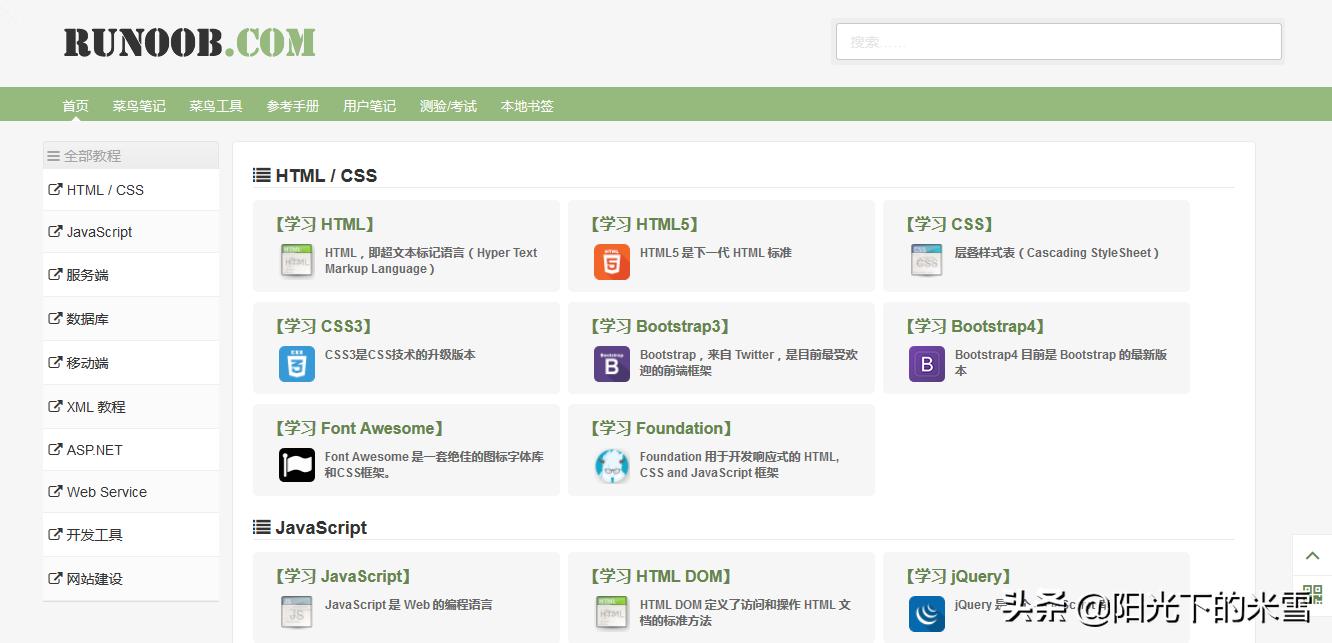The image size is (1332, 643).
Task: Click the Bootstrap4 purple B icon
Action: point(926,364)
